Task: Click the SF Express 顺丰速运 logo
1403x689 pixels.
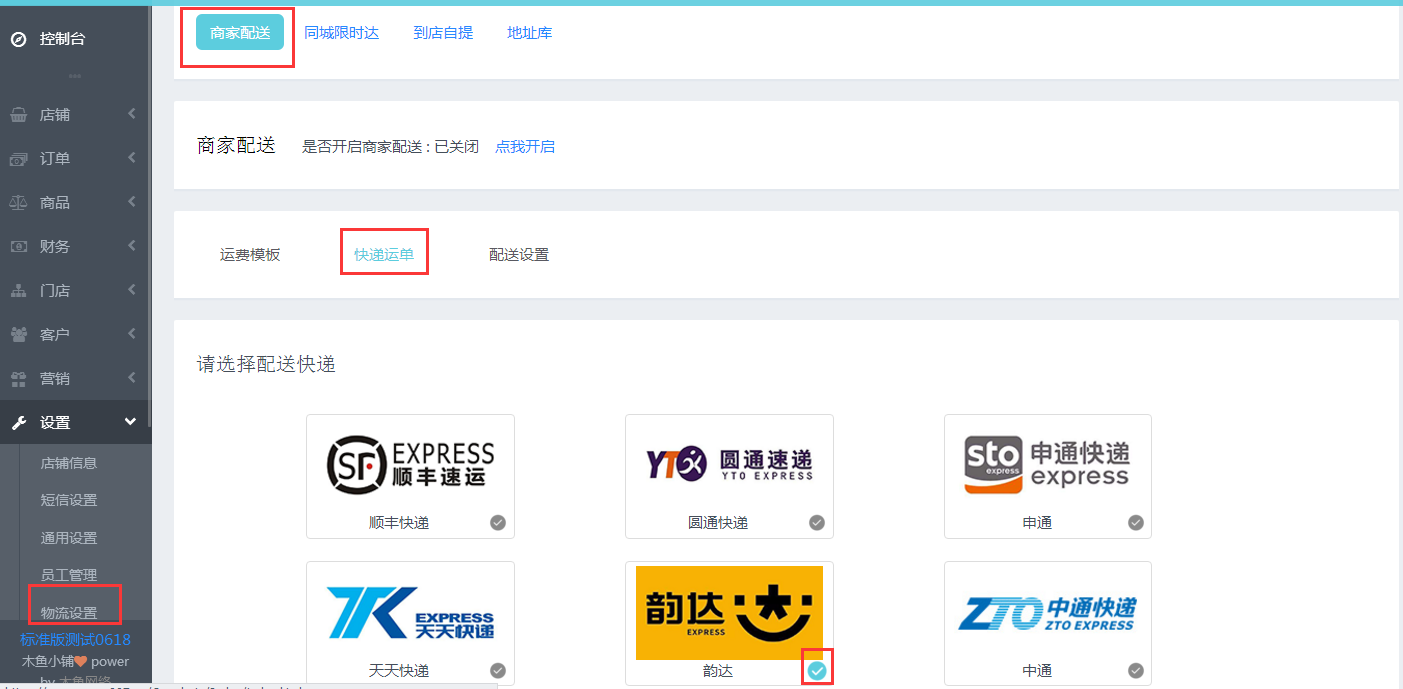Action: pyautogui.click(x=410, y=465)
